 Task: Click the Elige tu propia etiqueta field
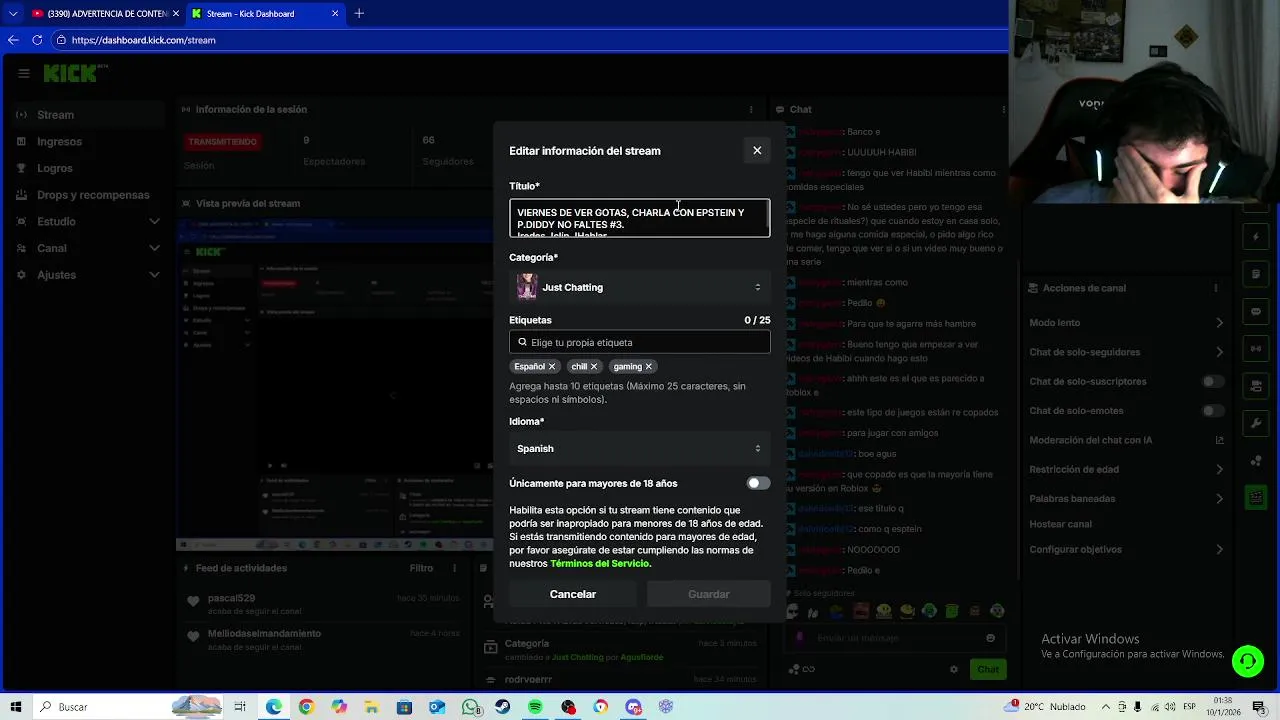coord(640,342)
